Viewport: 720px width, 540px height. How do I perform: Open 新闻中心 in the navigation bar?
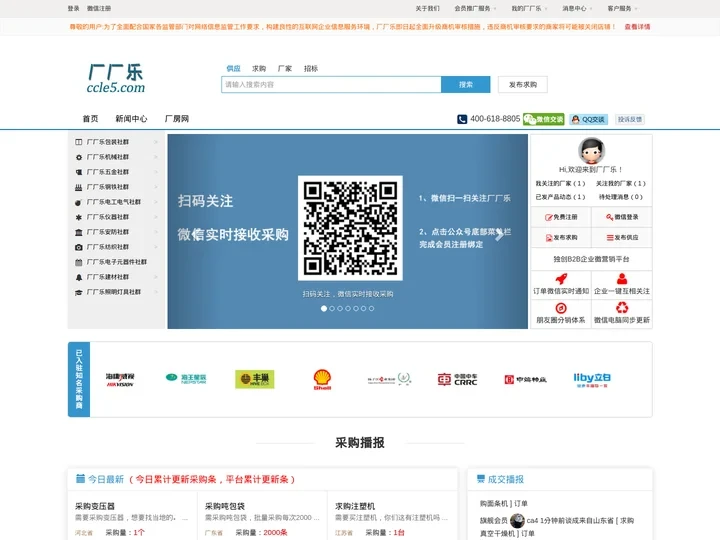pos(131,119)
